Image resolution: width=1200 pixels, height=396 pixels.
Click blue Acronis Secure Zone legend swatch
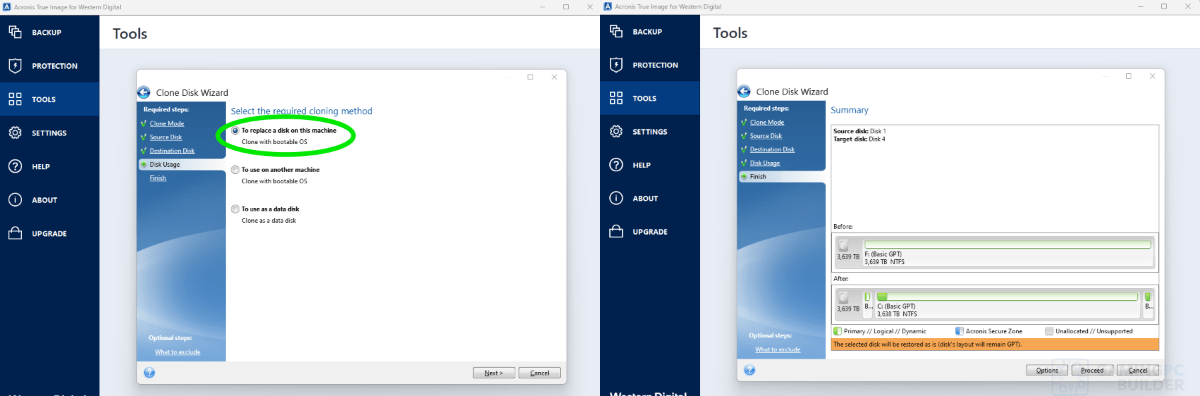tap(959, 330)
